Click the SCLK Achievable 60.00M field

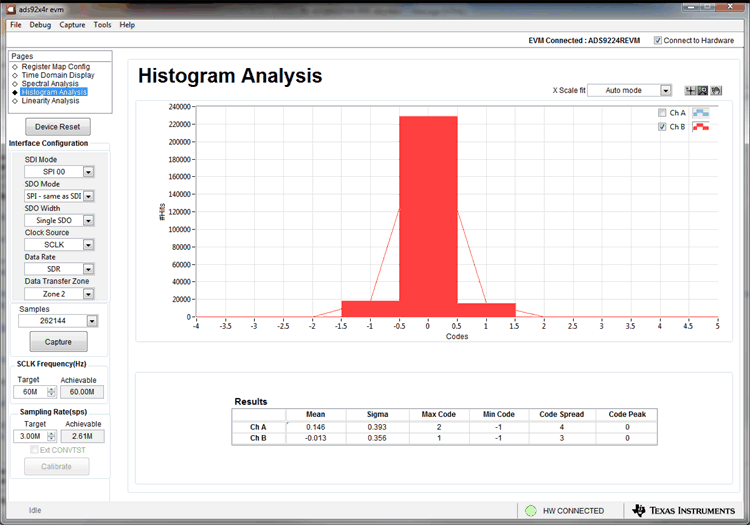[82, 392]
